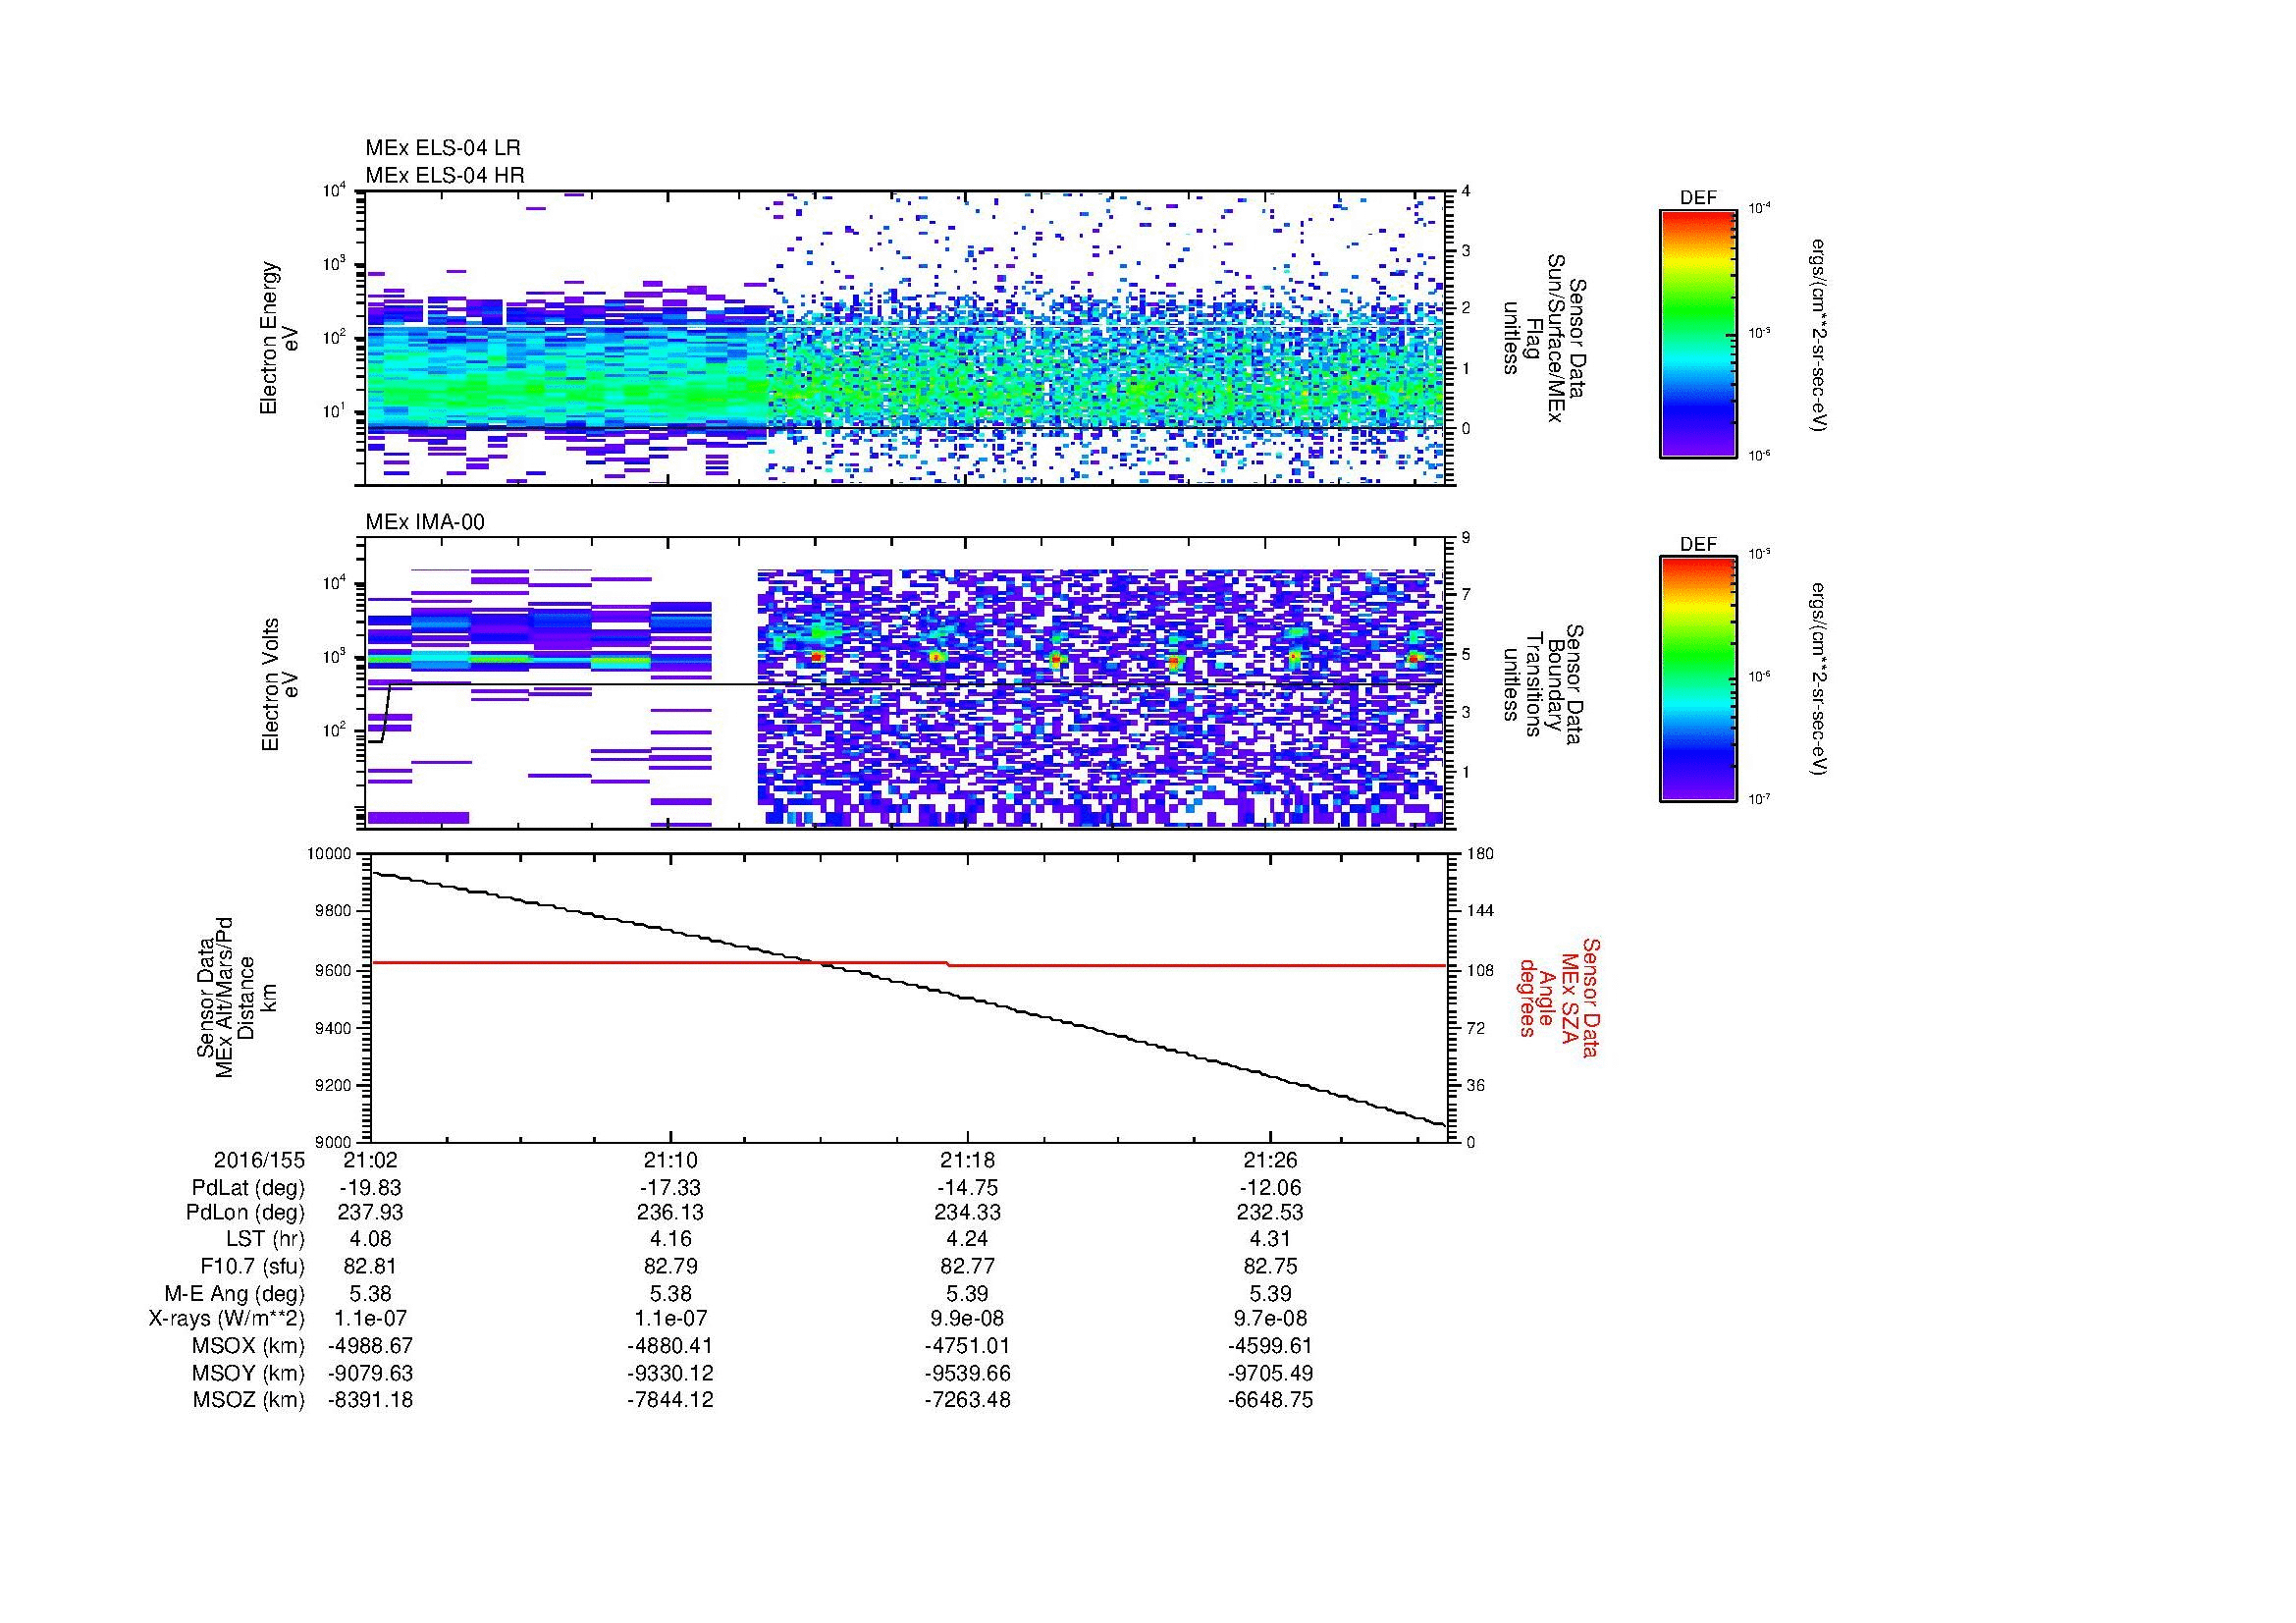Image resolution: width=2296 pixels, height=1623 pixels.
Task: Click the top DEF color bar
Action: point(1698,333)
